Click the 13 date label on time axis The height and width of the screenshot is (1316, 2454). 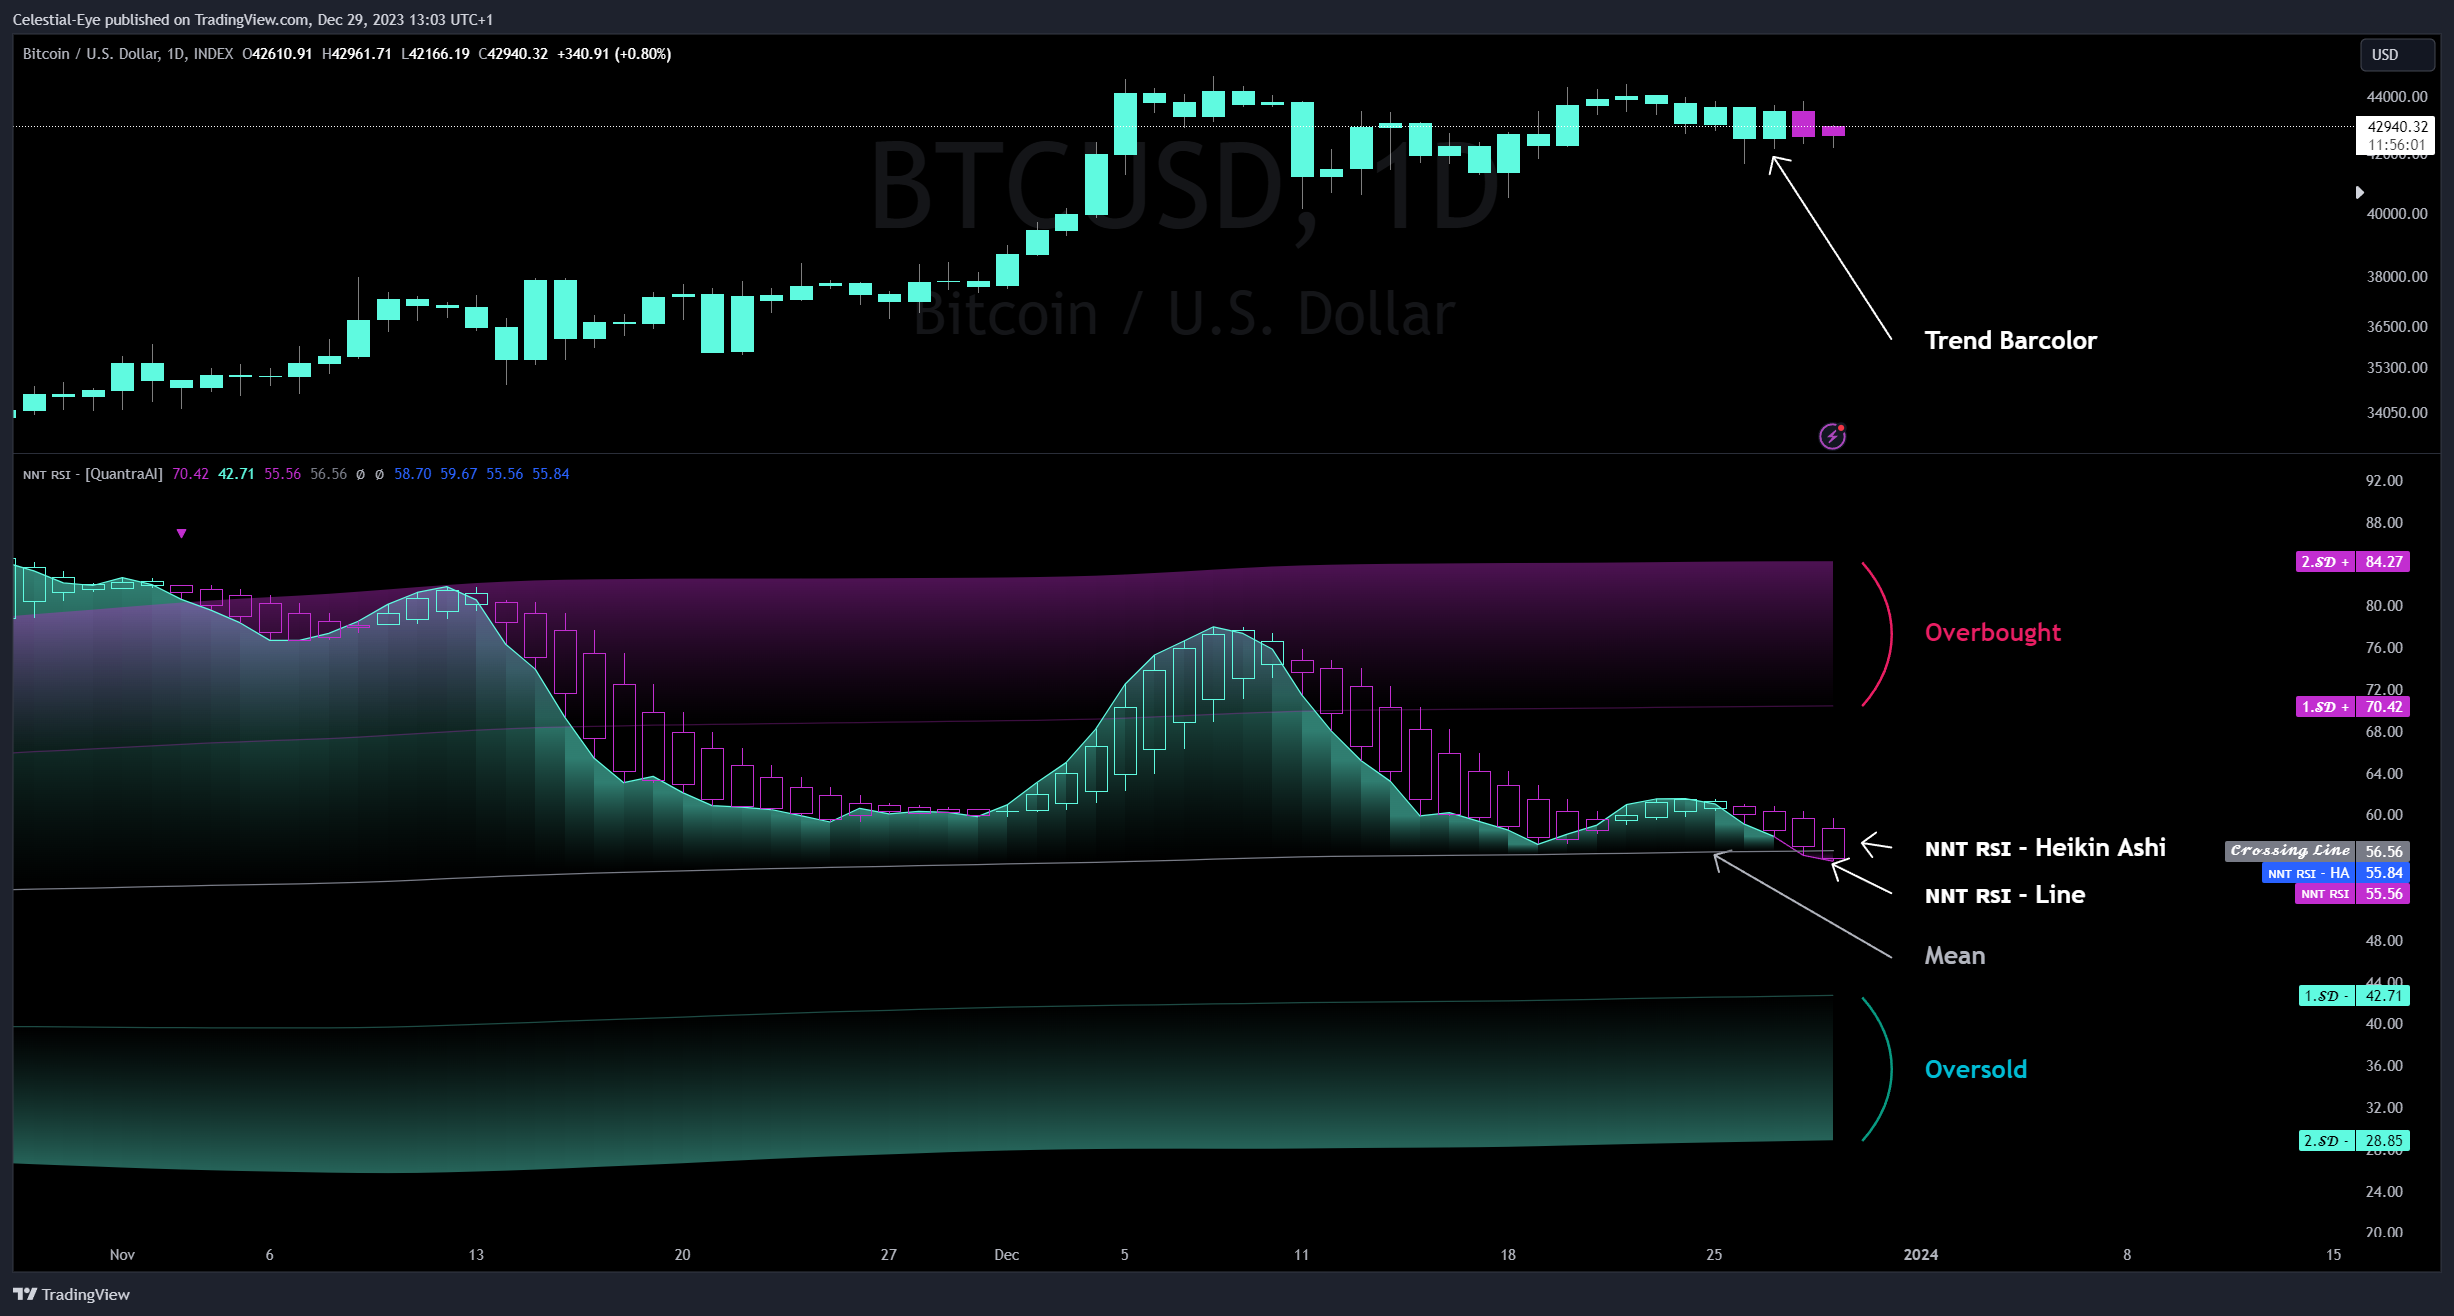click(x=476, y=1255)
